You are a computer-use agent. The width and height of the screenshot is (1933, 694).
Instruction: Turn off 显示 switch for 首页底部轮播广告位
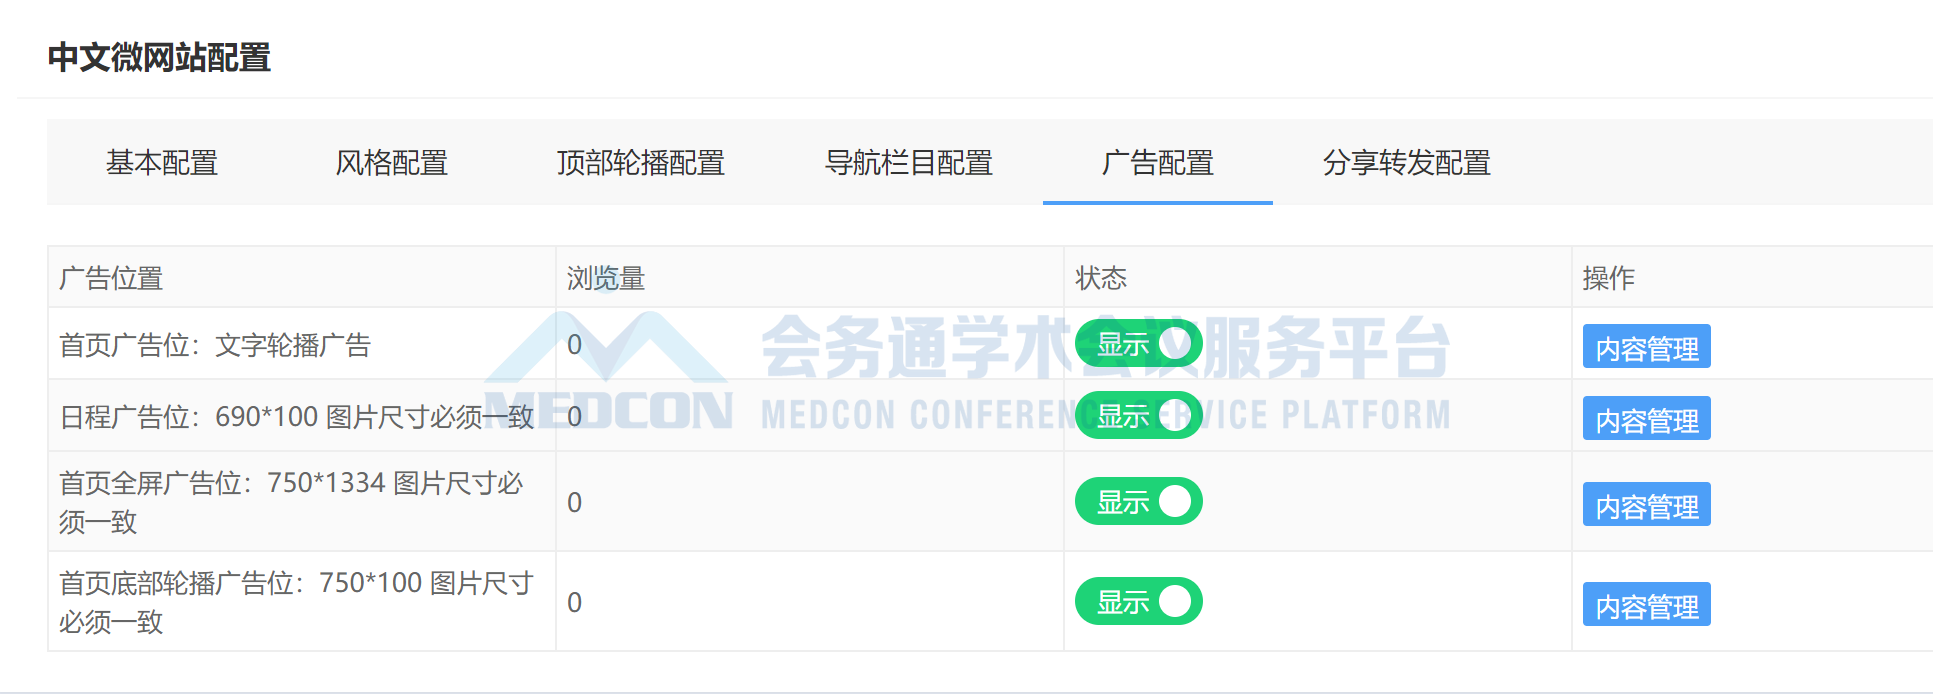(x=1139, y=602)
